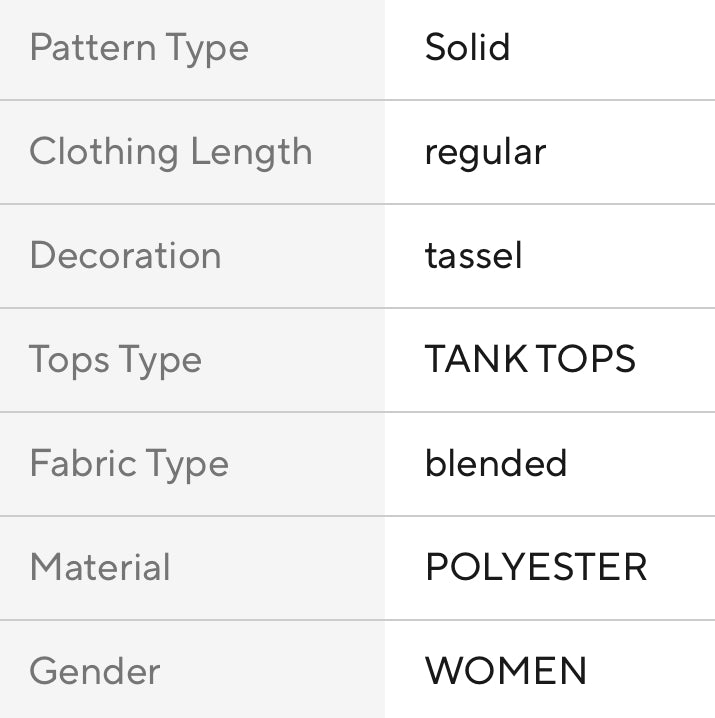Click the word Tops in the label column

point(65,360)
